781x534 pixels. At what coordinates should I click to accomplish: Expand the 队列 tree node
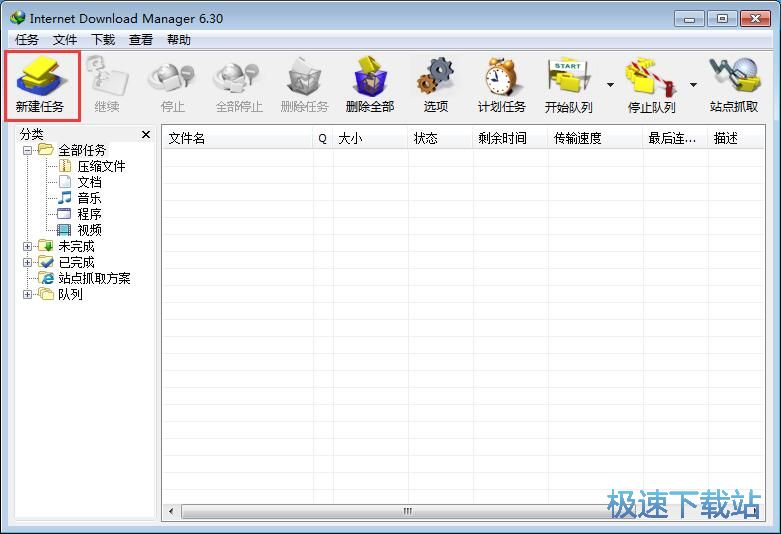(27, 294)
